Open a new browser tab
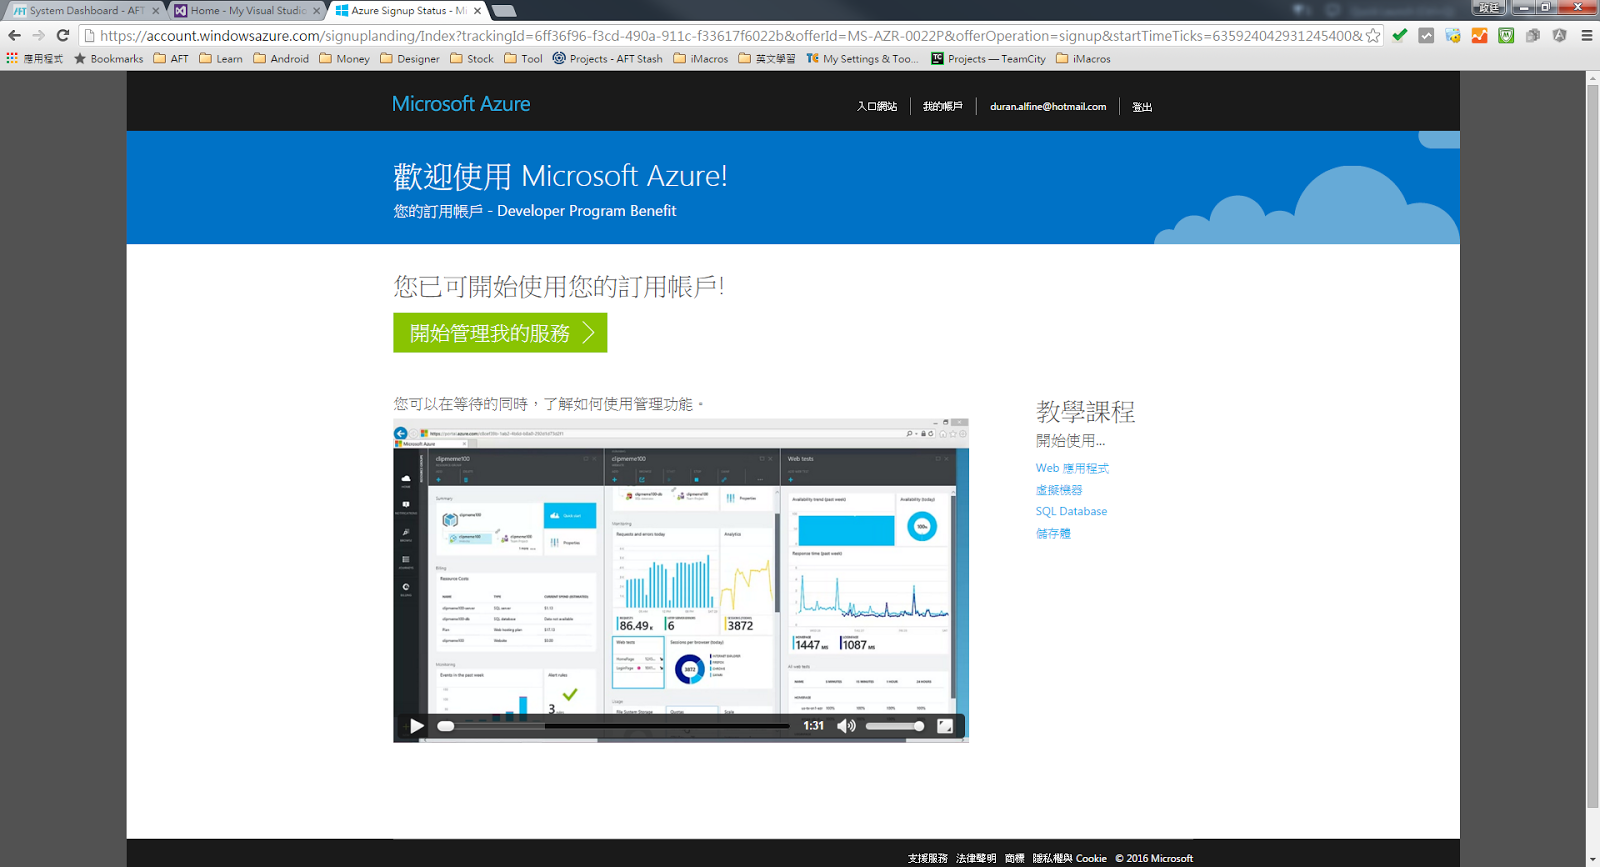 coord(505,11)
